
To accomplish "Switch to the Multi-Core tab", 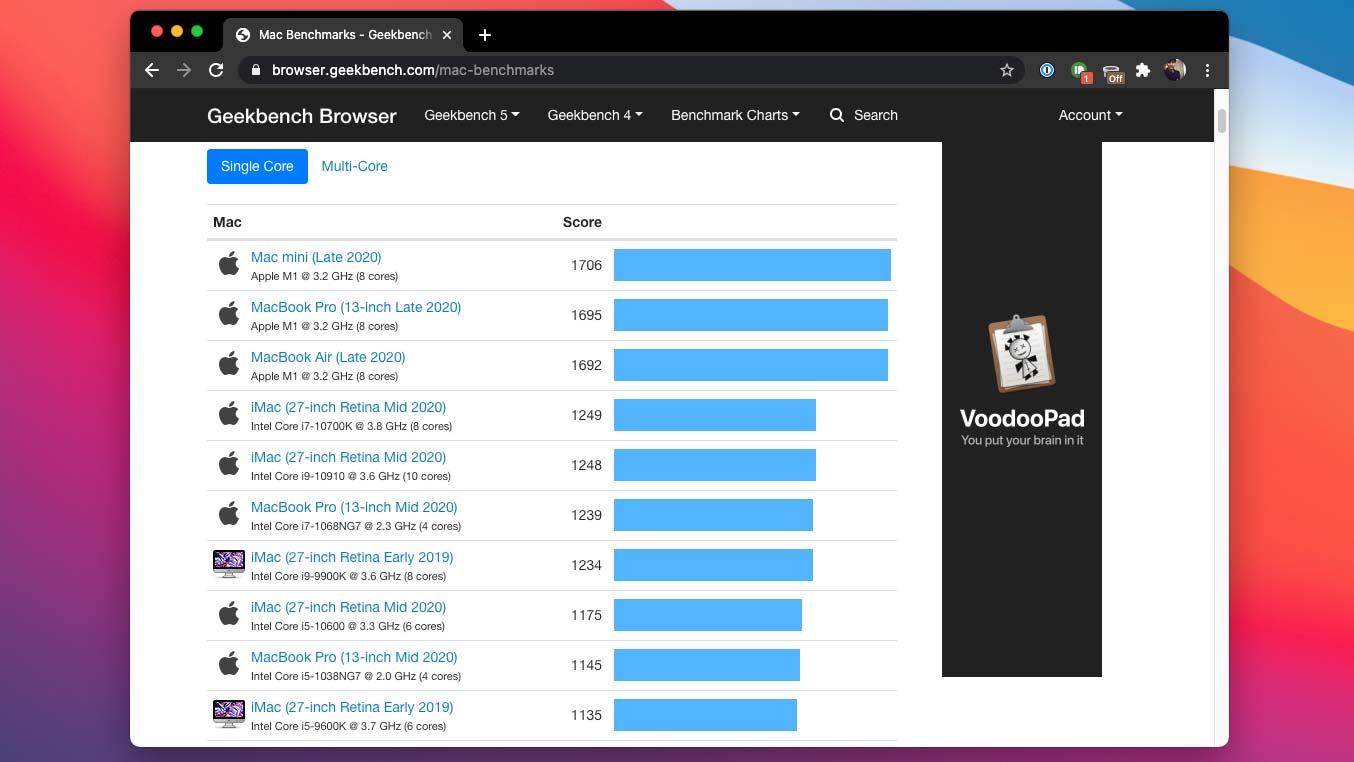I will pyautogui.click(x=354, y=166).
